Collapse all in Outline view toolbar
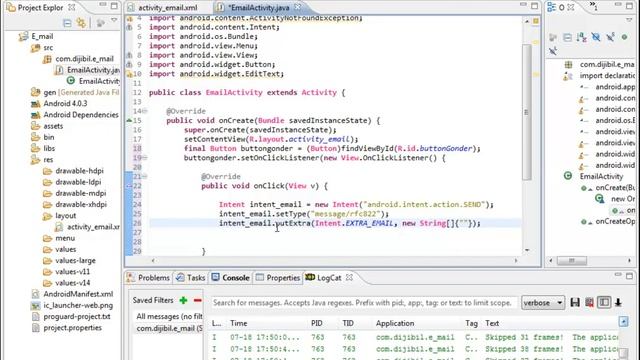 point(567,38)
